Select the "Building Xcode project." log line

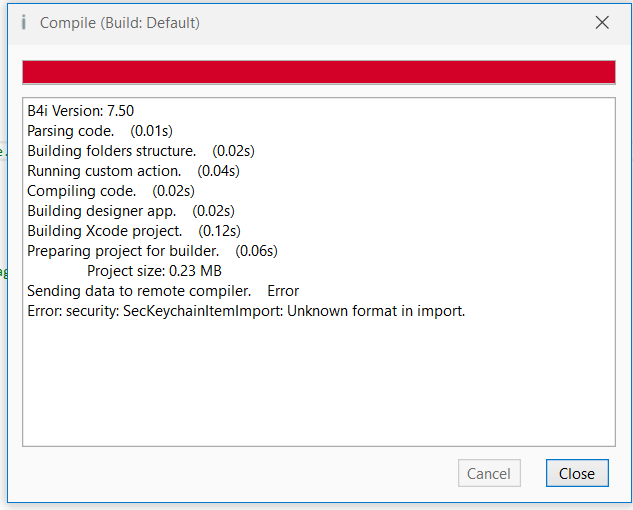tap(104, 231)
